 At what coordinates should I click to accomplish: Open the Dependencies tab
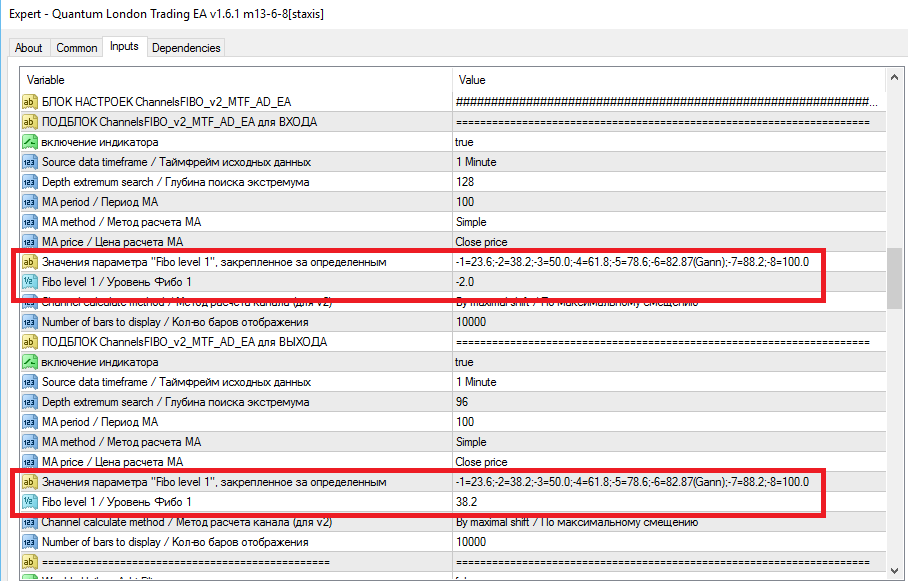tap(186, 48)
